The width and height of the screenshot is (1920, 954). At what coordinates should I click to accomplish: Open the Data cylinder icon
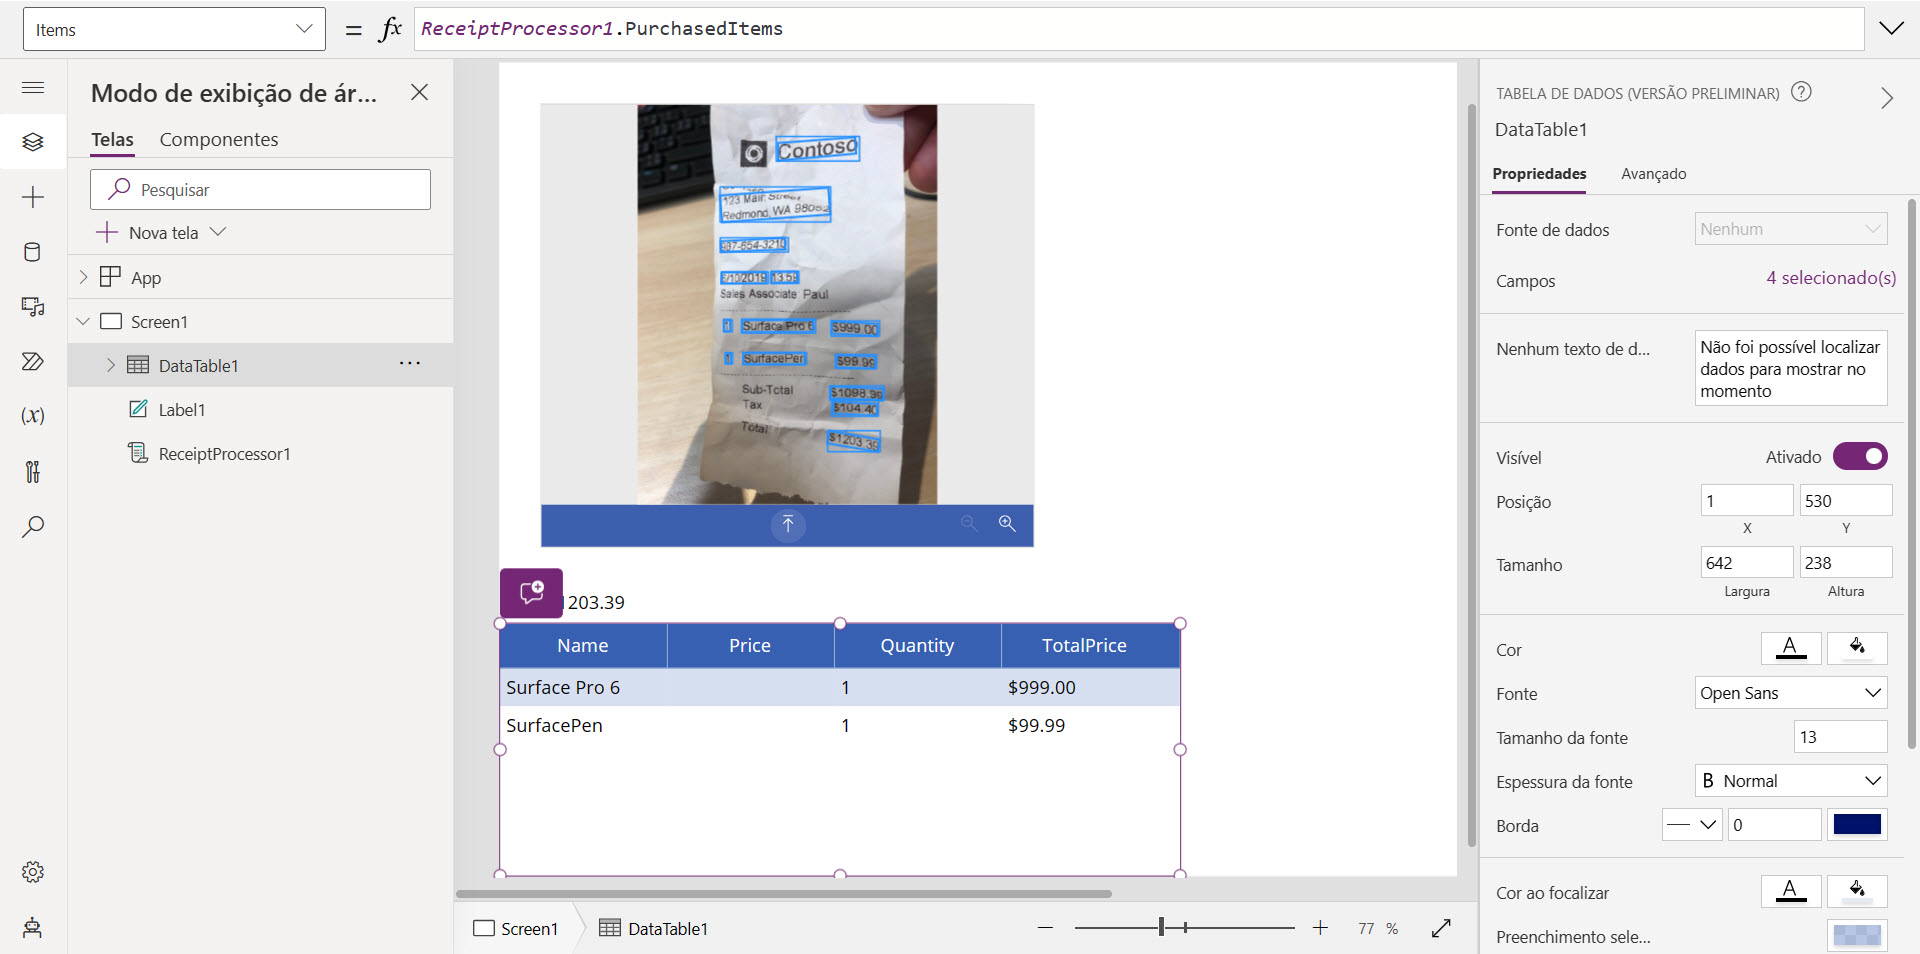pyautogui.click(x=33, y=252)
